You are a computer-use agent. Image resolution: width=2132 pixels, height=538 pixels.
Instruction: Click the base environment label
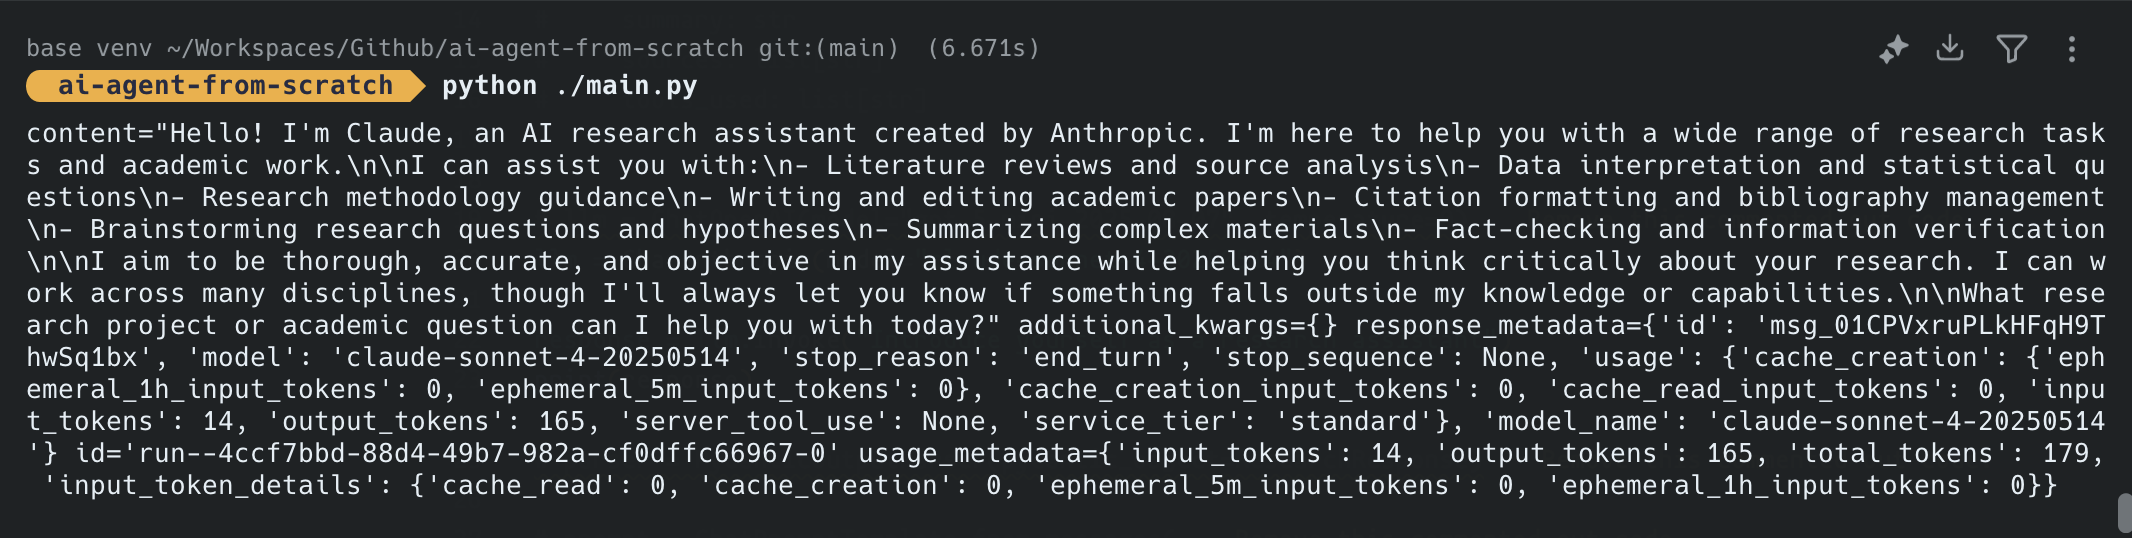54,48
